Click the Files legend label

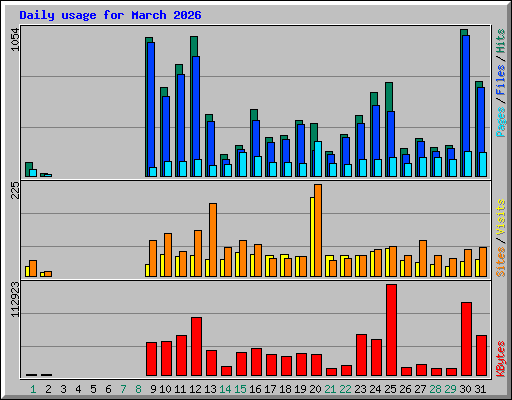(x=500, y=80)
